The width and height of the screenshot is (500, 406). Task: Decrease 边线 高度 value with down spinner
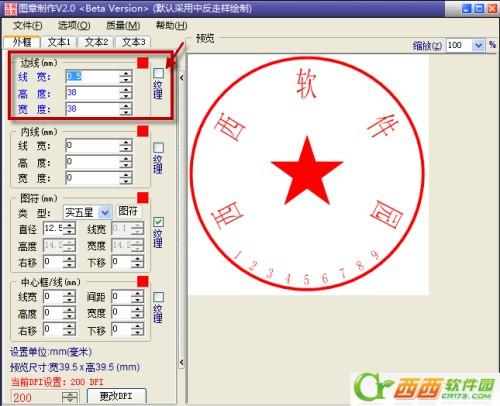[126, 96]
